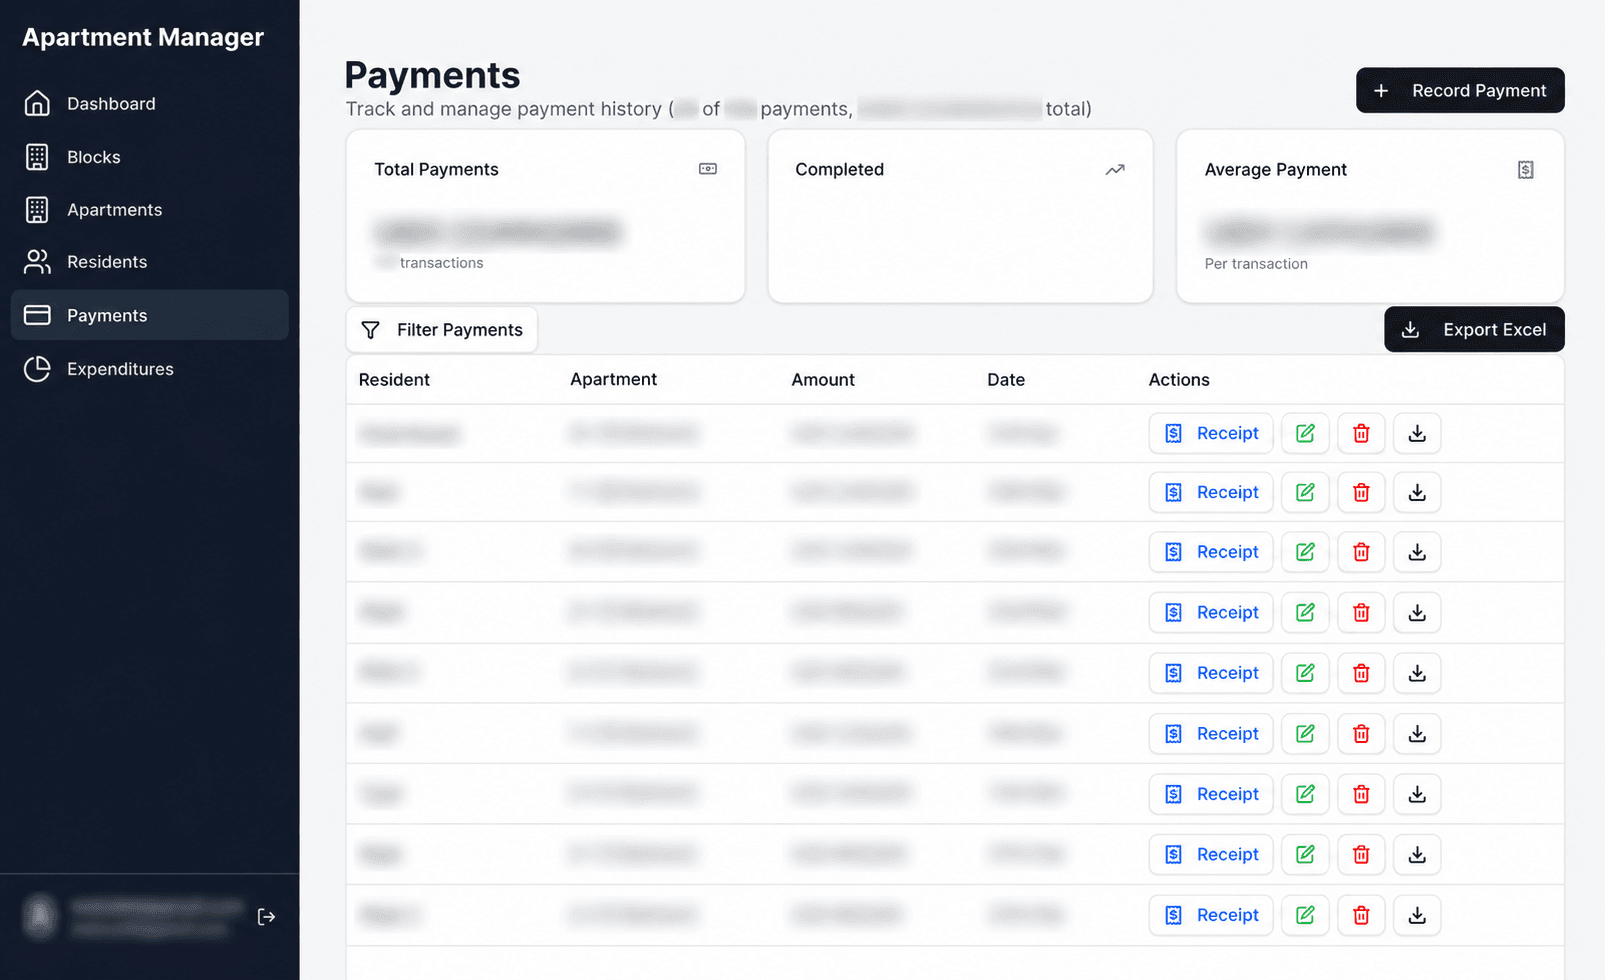Screen dimensions: 1605x980
Task: Click the green edit icon in first row
Action: (x=1305, y=433)
